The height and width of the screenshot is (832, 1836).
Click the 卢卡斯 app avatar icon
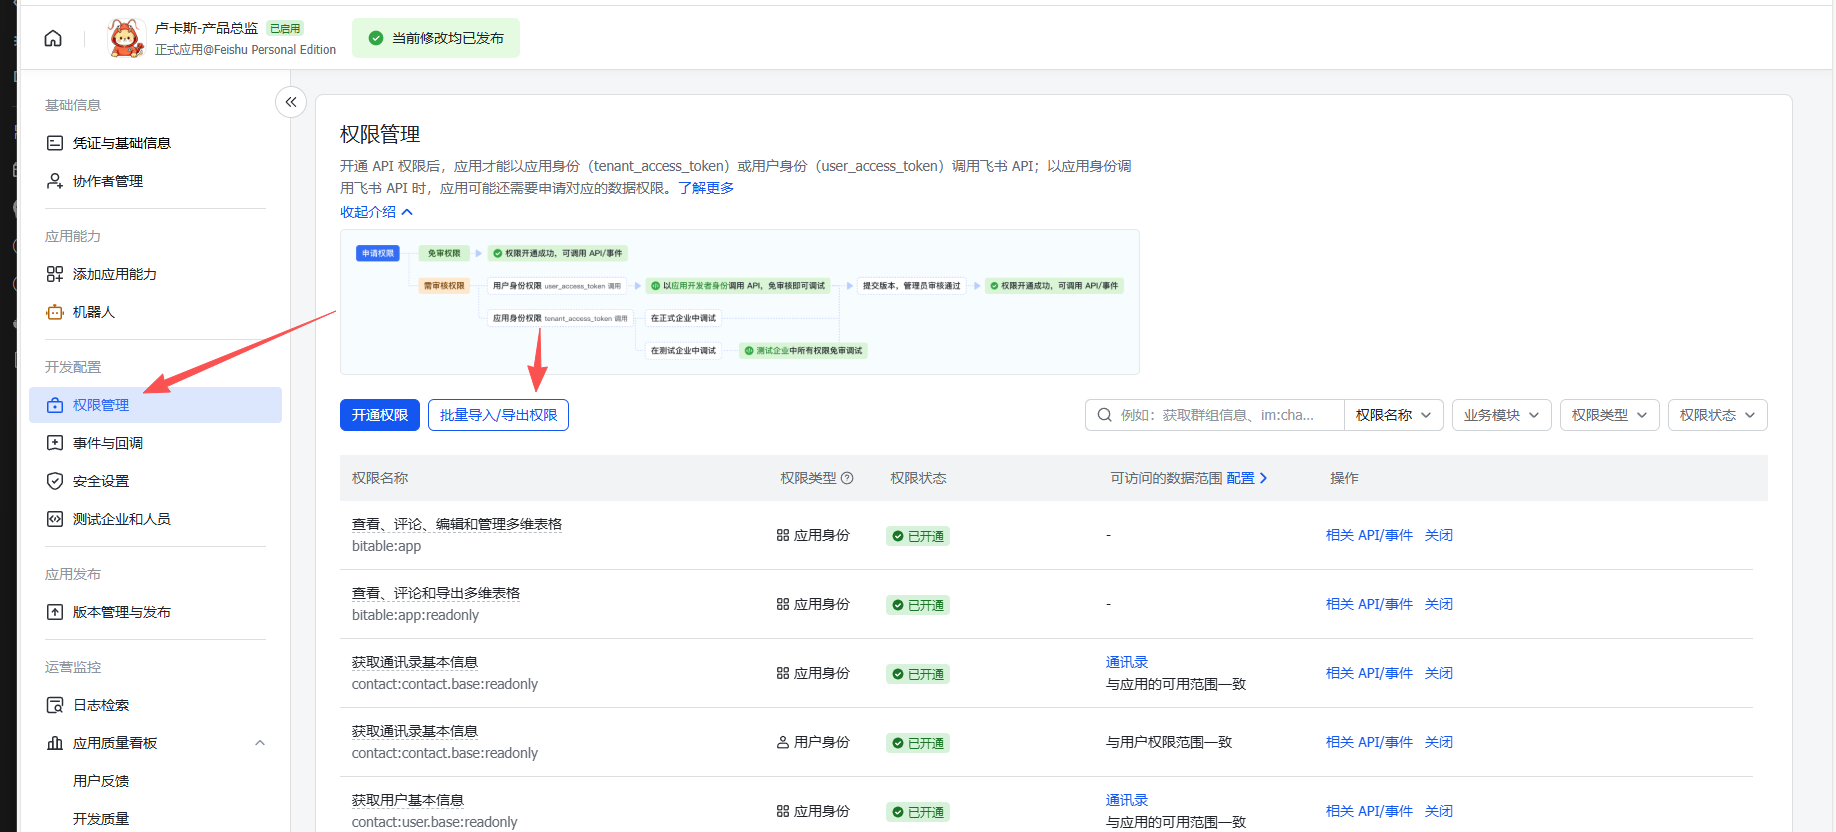(126, 38)
